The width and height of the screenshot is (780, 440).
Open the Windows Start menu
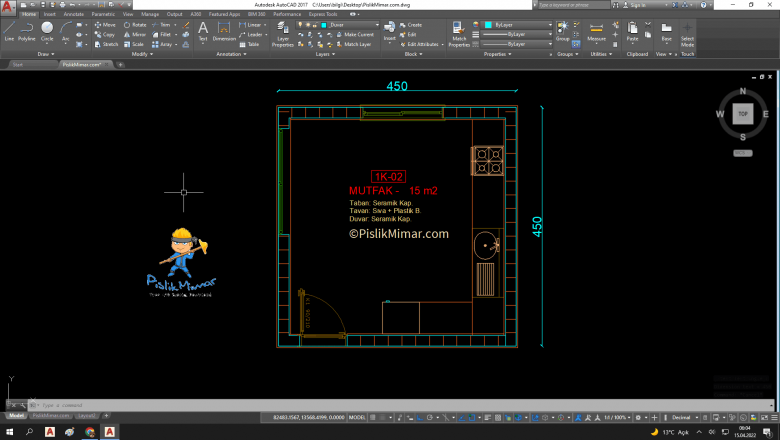coord(8,432)
